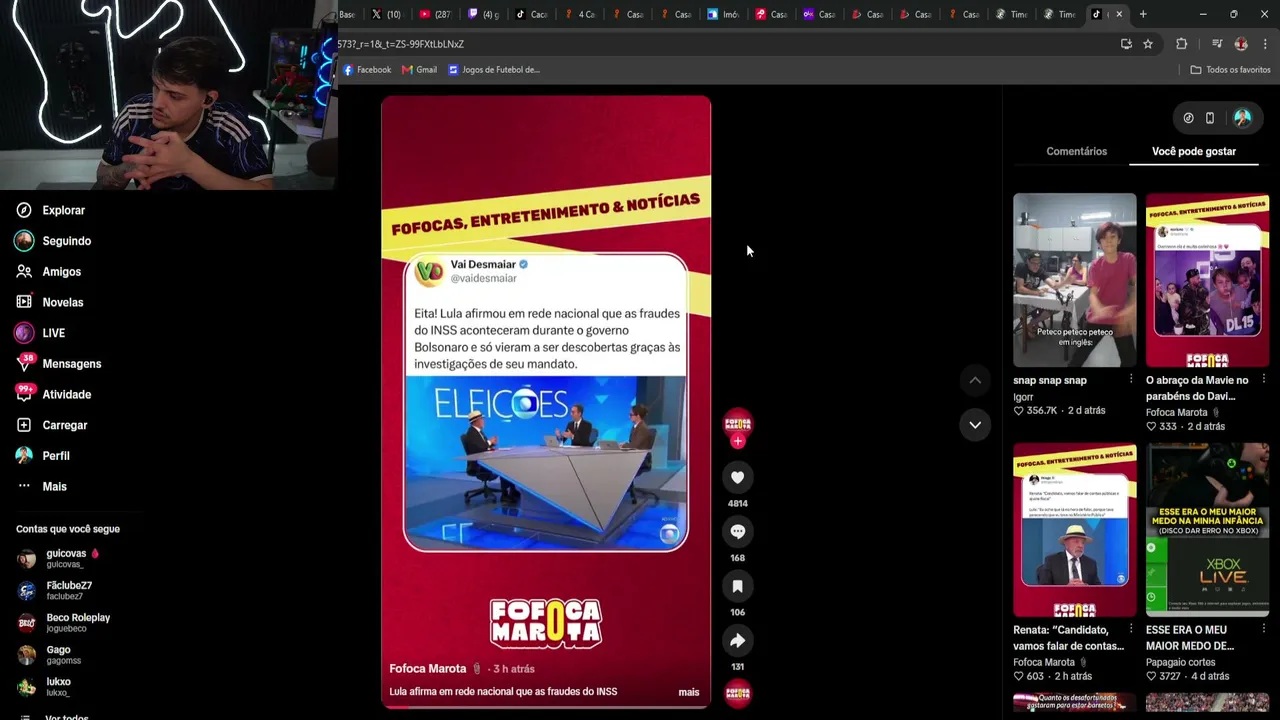Screen dimensions: 1280x720
Task: Bookmark this page with the star icon
Action: pyautogui.click(x=1148, y=44)
